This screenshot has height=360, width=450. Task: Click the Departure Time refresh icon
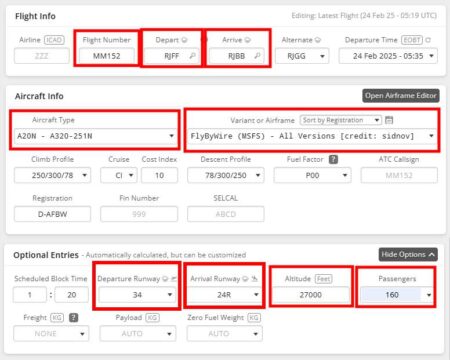point(428,40)
